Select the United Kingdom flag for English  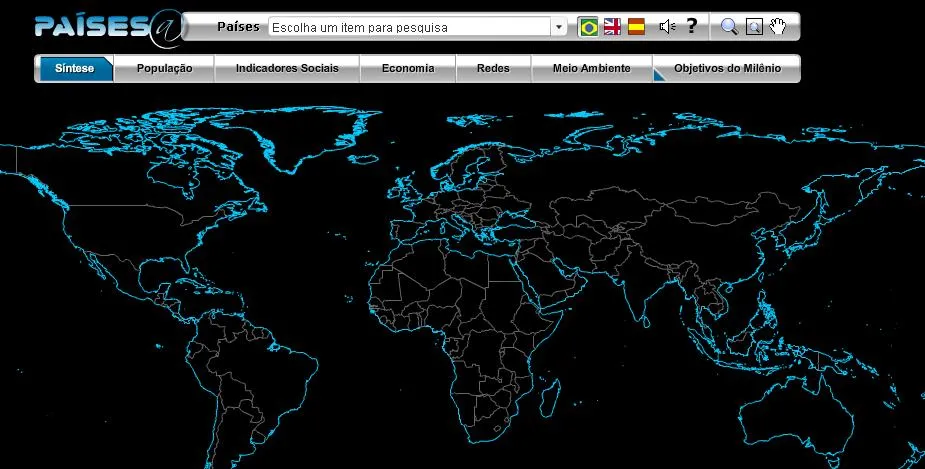click(613, 27)
